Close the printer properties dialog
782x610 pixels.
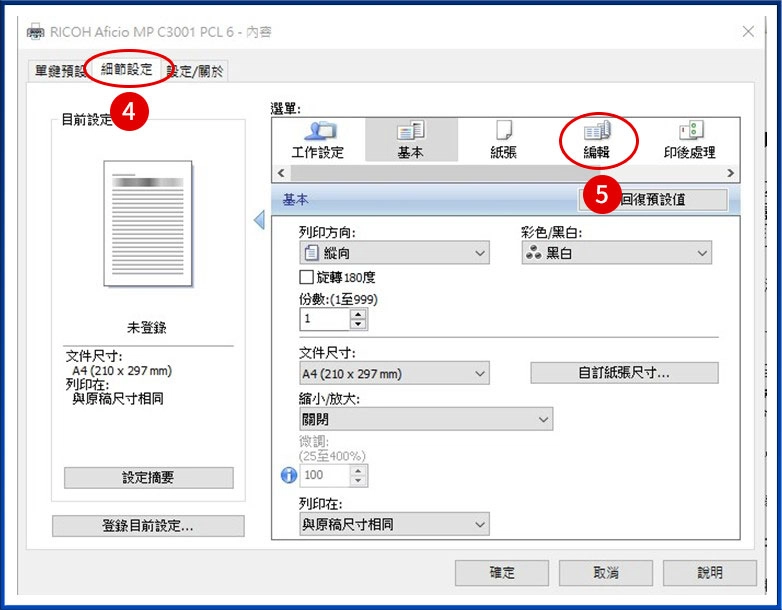(748, 32)
